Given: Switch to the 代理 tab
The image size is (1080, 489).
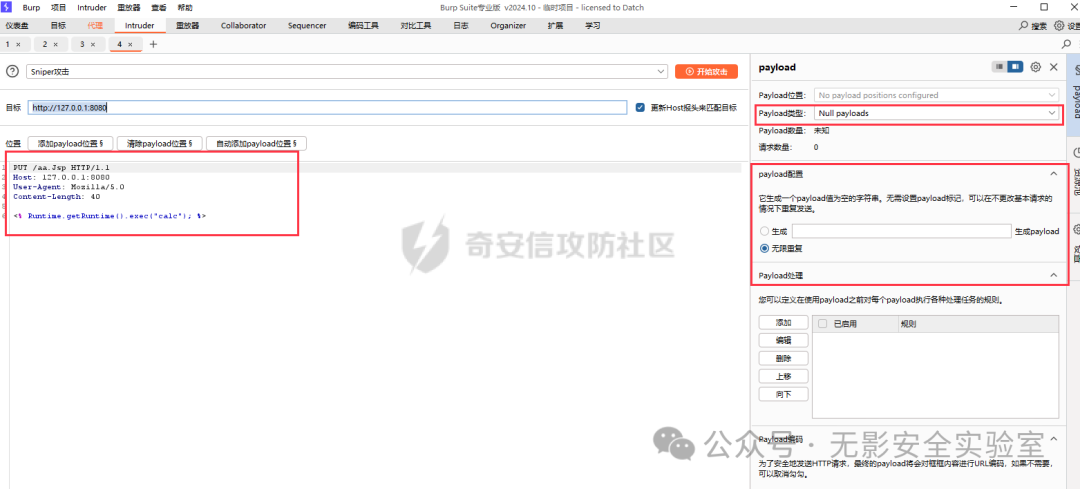Looking at the screenshot, I should pyautogui.click(x=95, y=25).
